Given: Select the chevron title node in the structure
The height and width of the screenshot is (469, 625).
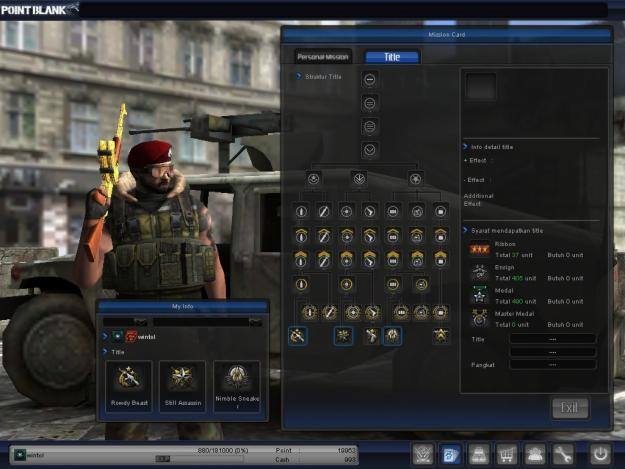Looking at the screenshot, I should click(370, 150).
